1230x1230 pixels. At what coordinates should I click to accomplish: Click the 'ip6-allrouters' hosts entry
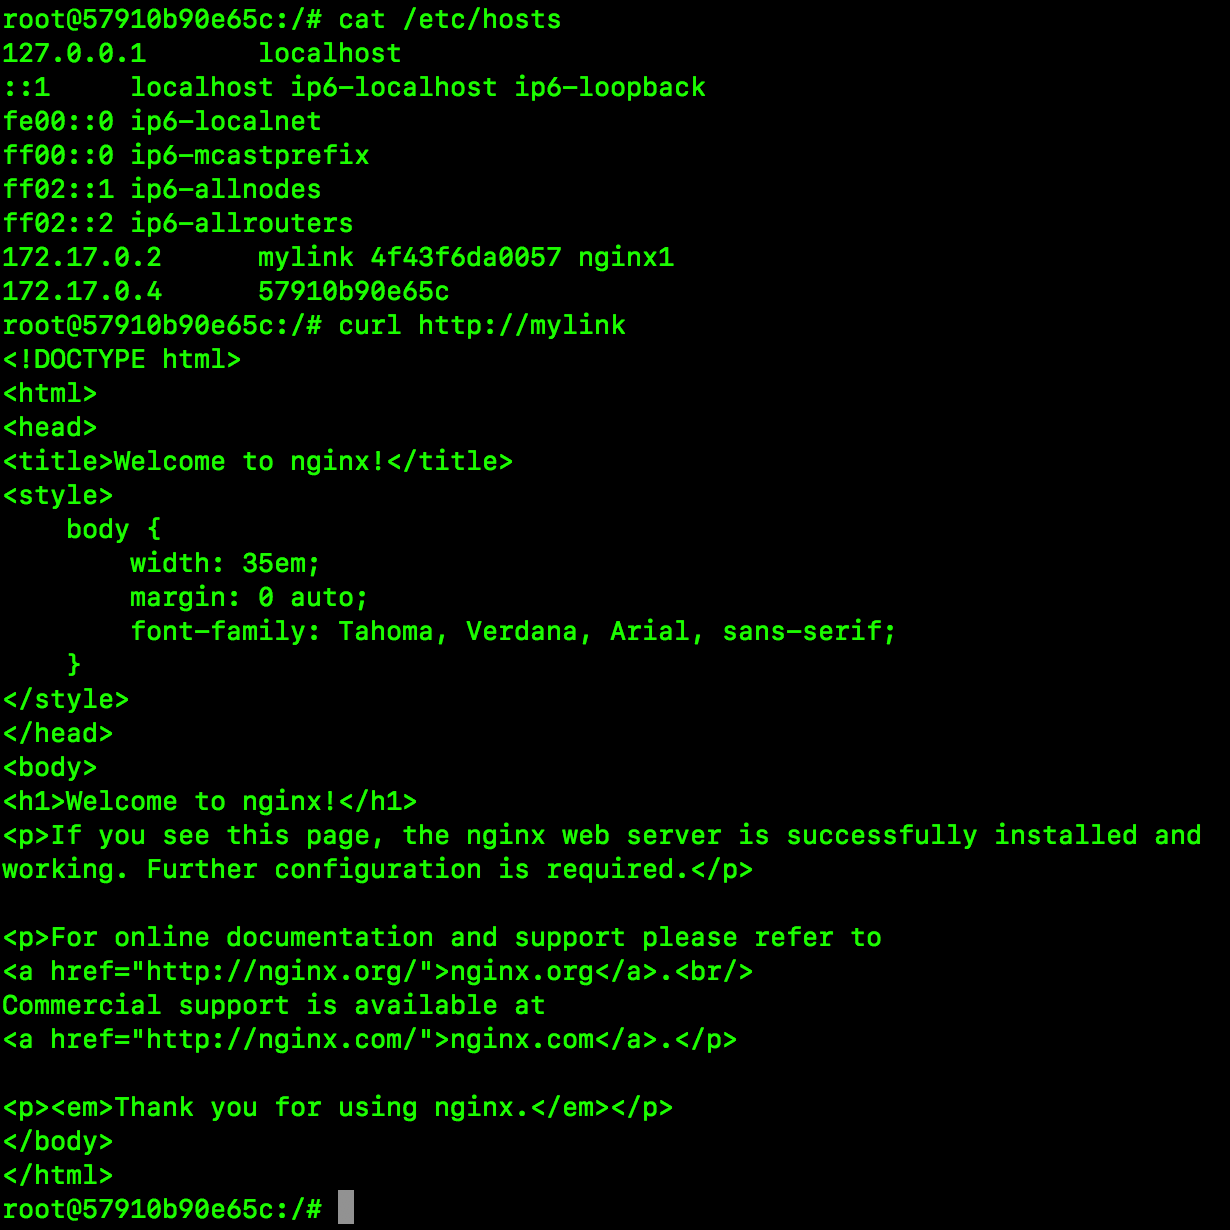(241, 223)
